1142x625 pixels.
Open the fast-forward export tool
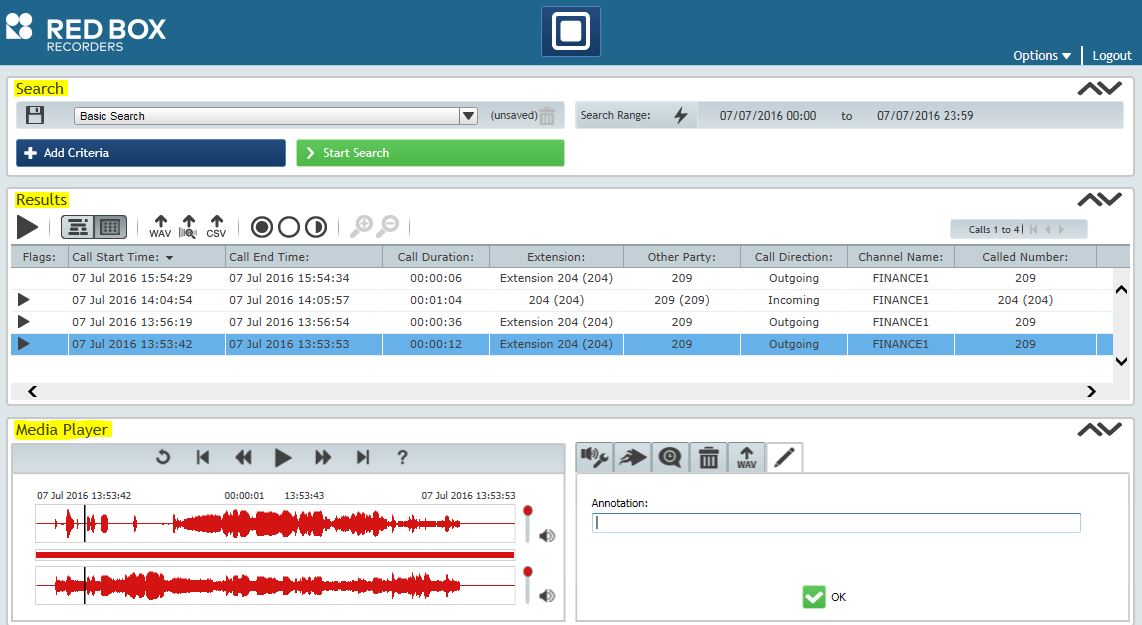[x=632, y=457]
